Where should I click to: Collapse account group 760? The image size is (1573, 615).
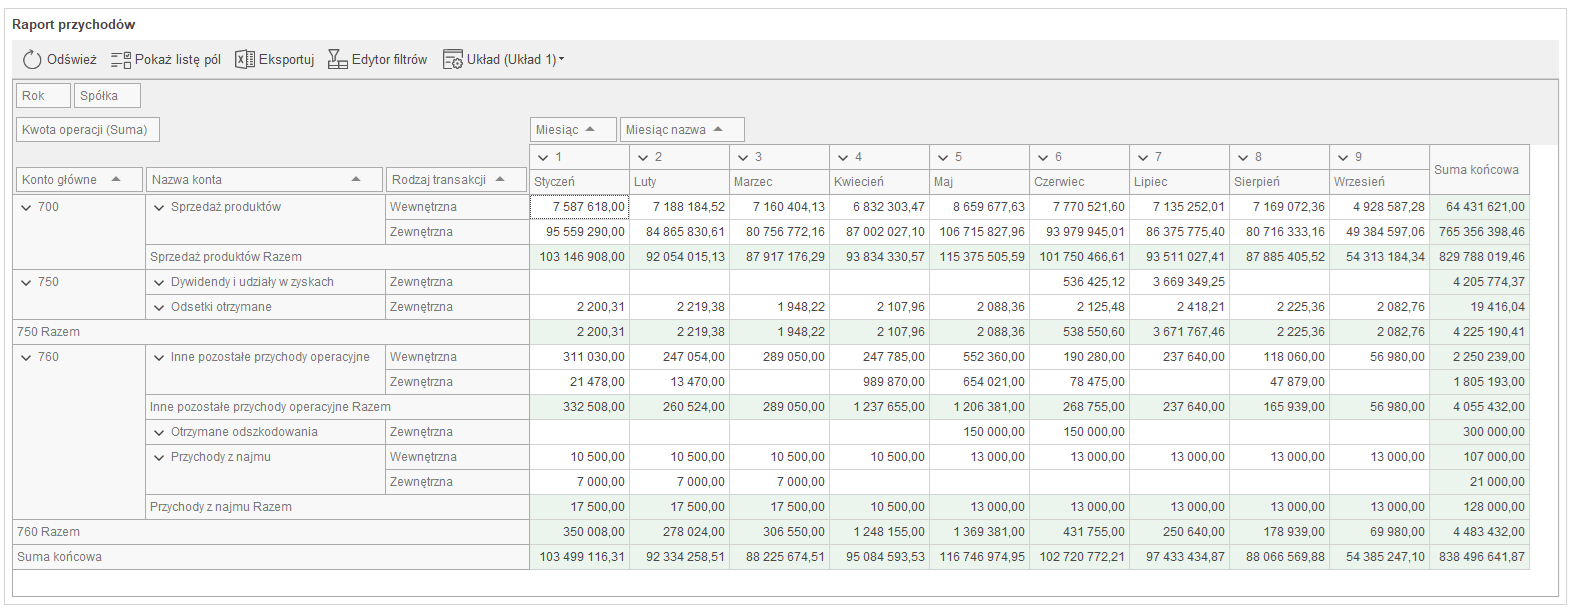pyautogui.click(x=26, y=357)
